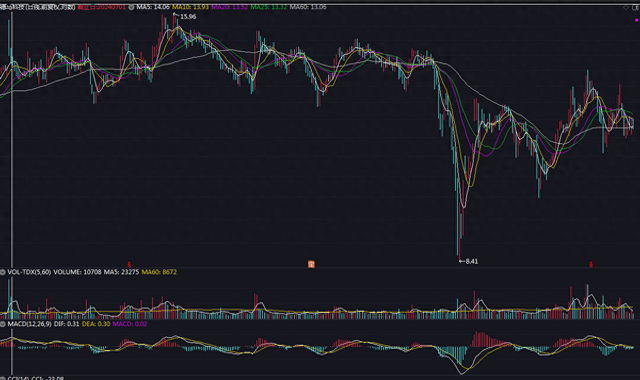640x380 pixels.
Task: Open the MA indicator settings circle icon
Action: 131,7
